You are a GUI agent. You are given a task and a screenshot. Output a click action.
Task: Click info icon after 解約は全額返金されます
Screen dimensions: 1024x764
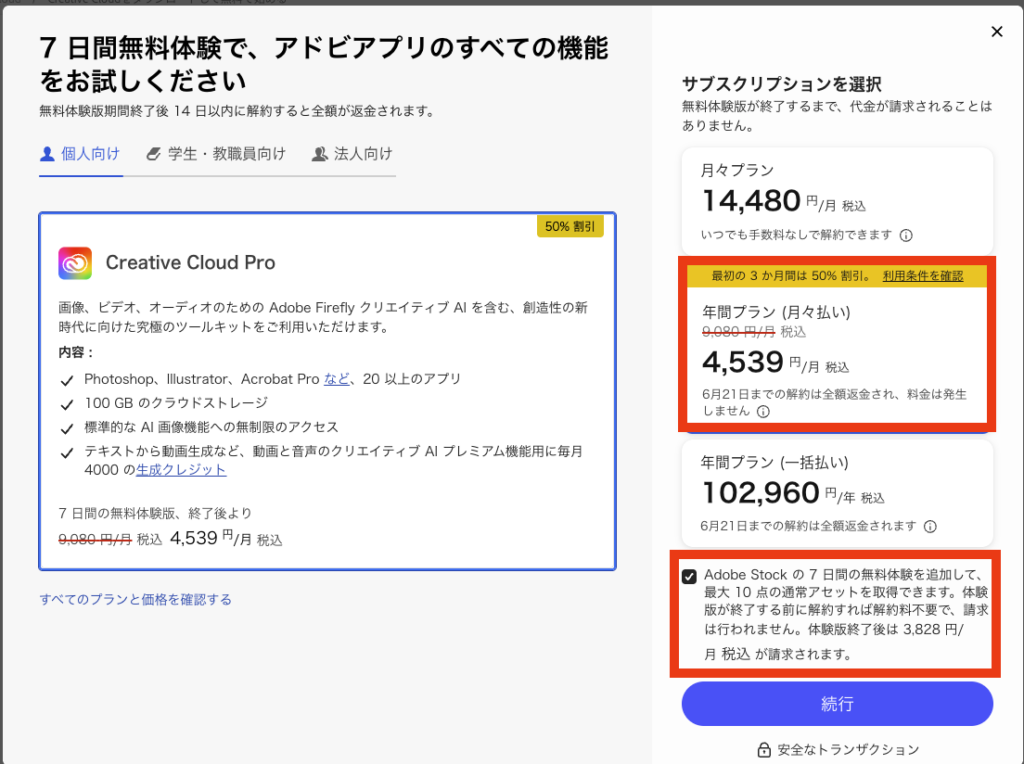(930, 526)
